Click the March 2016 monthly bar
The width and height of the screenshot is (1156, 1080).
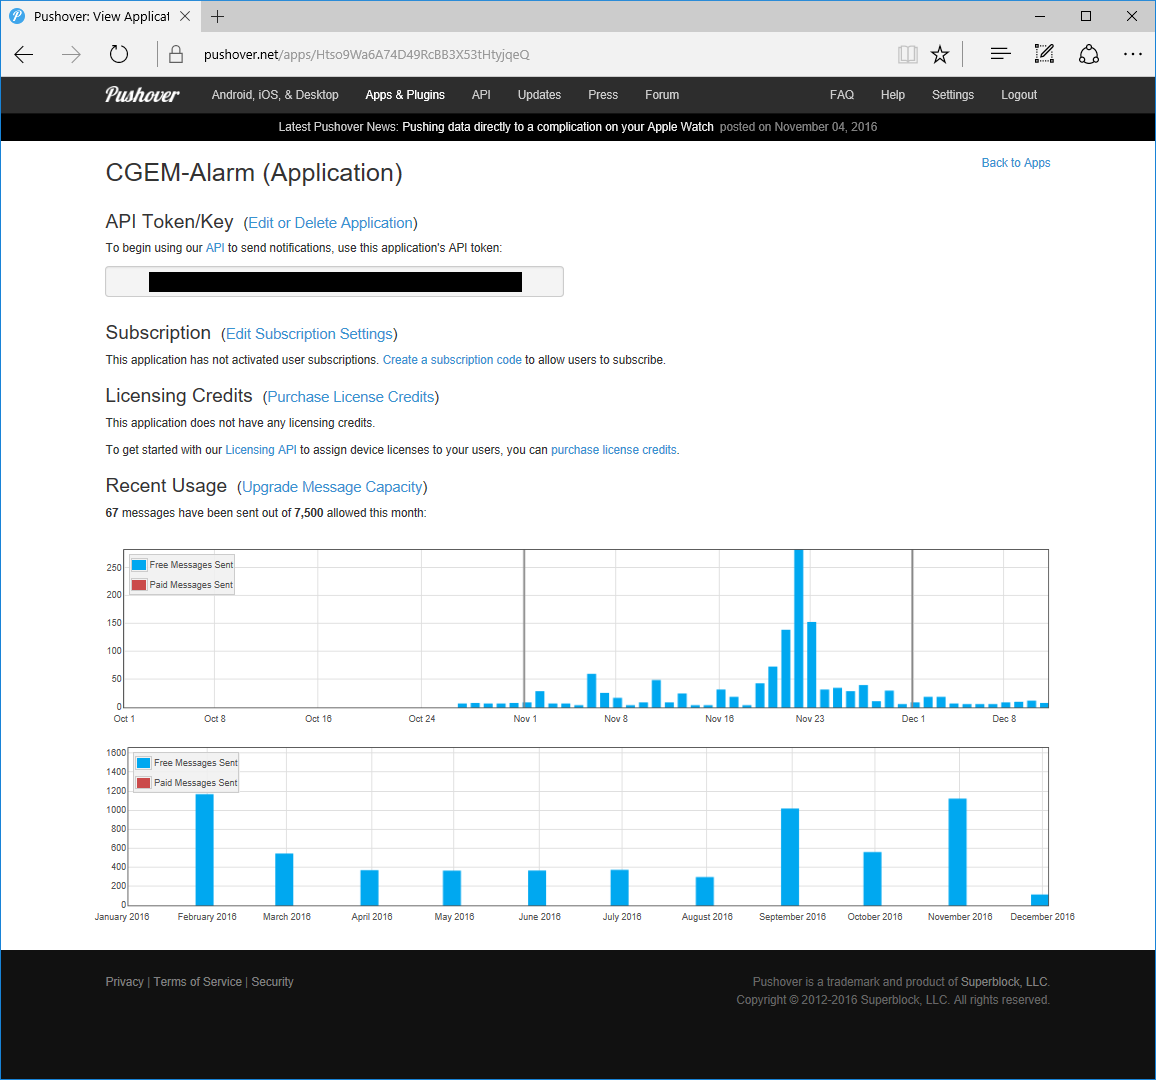tap(285, 879)
